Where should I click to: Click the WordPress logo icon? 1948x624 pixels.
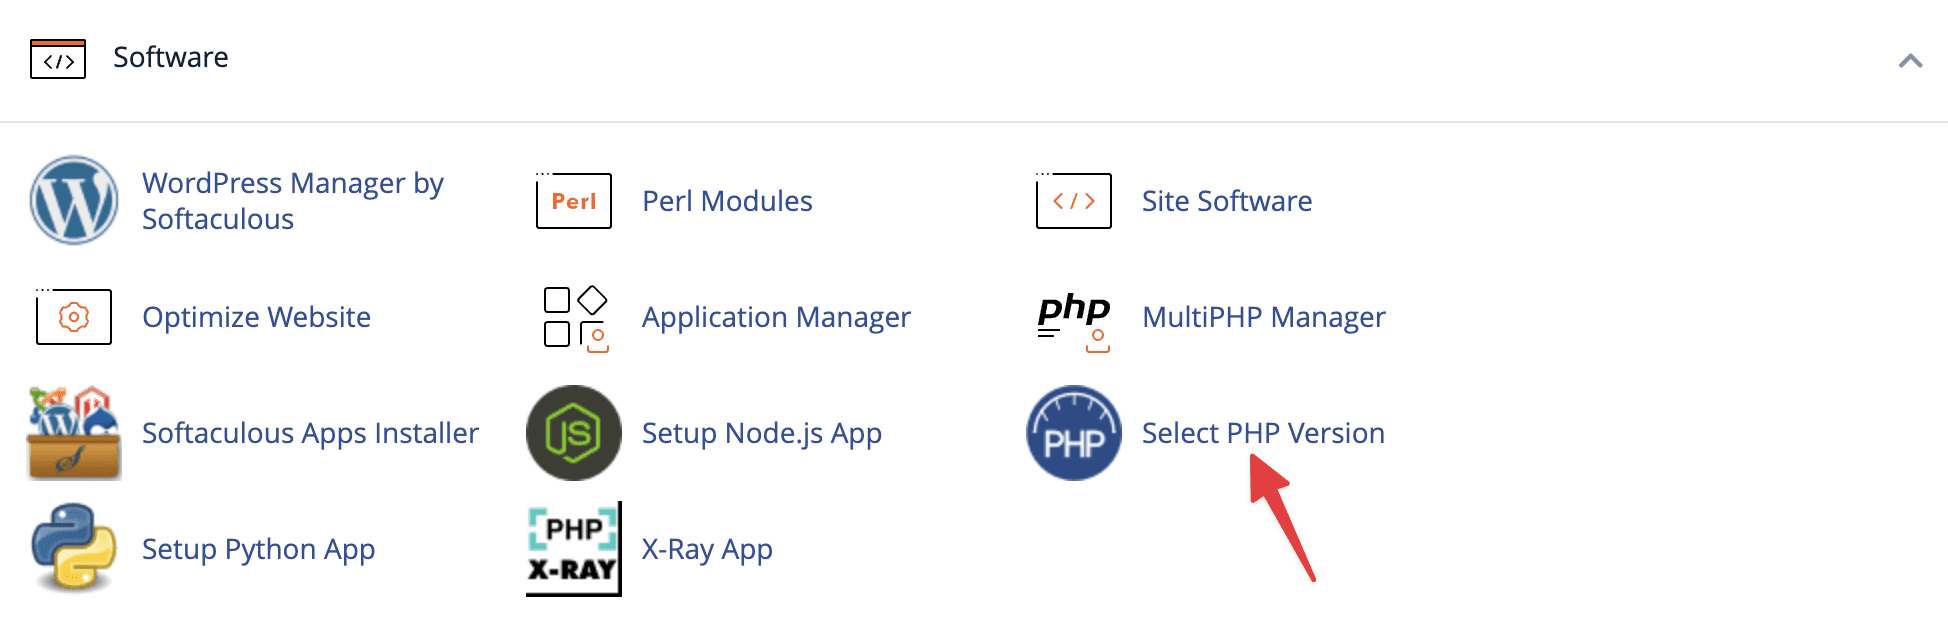[74, 200]
